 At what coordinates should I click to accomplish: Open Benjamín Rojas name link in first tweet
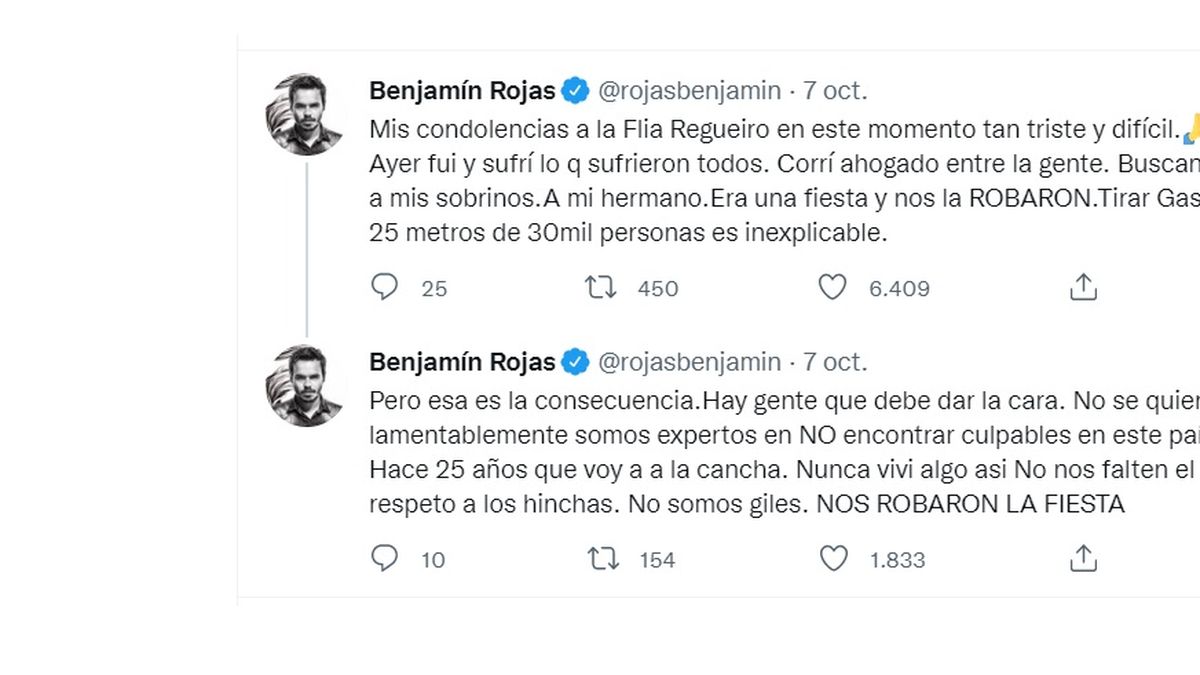point(462,91)
